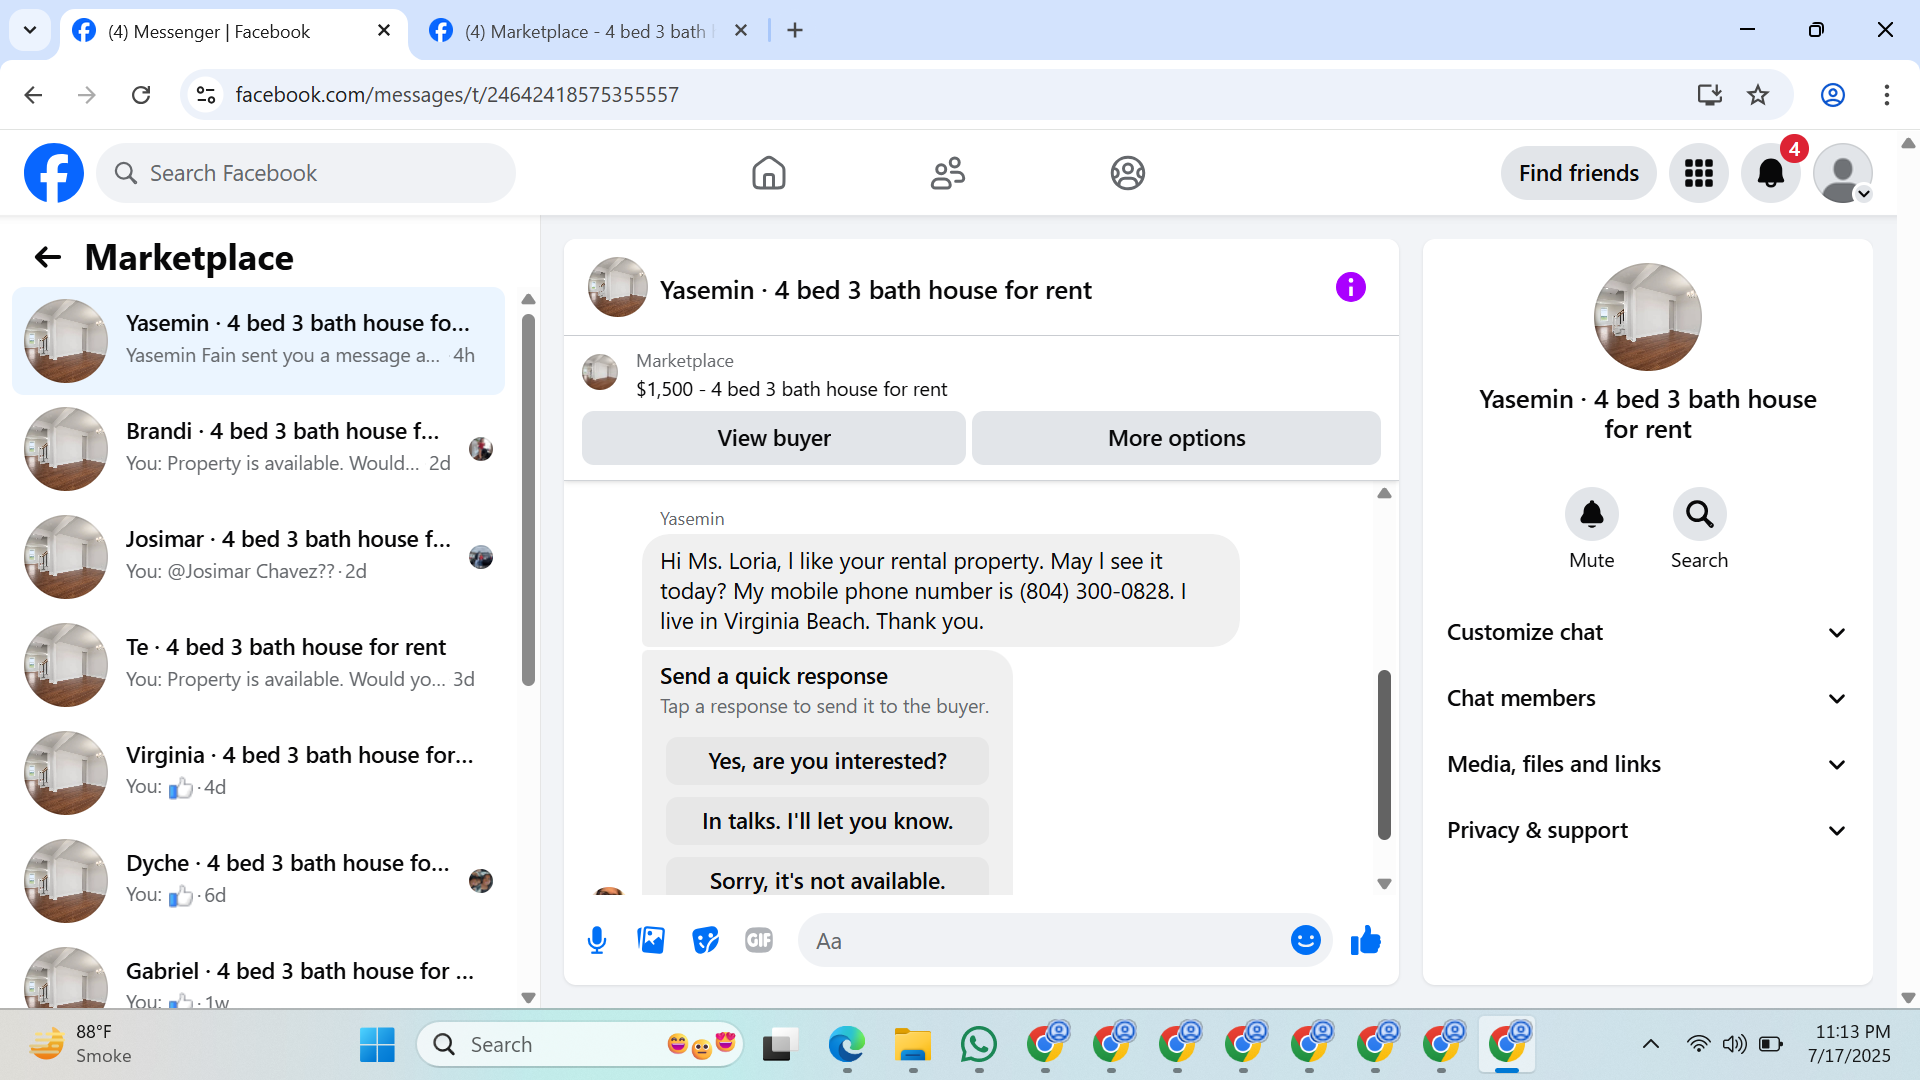This screenshot has height=1080, width=1920.
Task: Click the browser address bar URL
Action: click(x=457, y=95)
